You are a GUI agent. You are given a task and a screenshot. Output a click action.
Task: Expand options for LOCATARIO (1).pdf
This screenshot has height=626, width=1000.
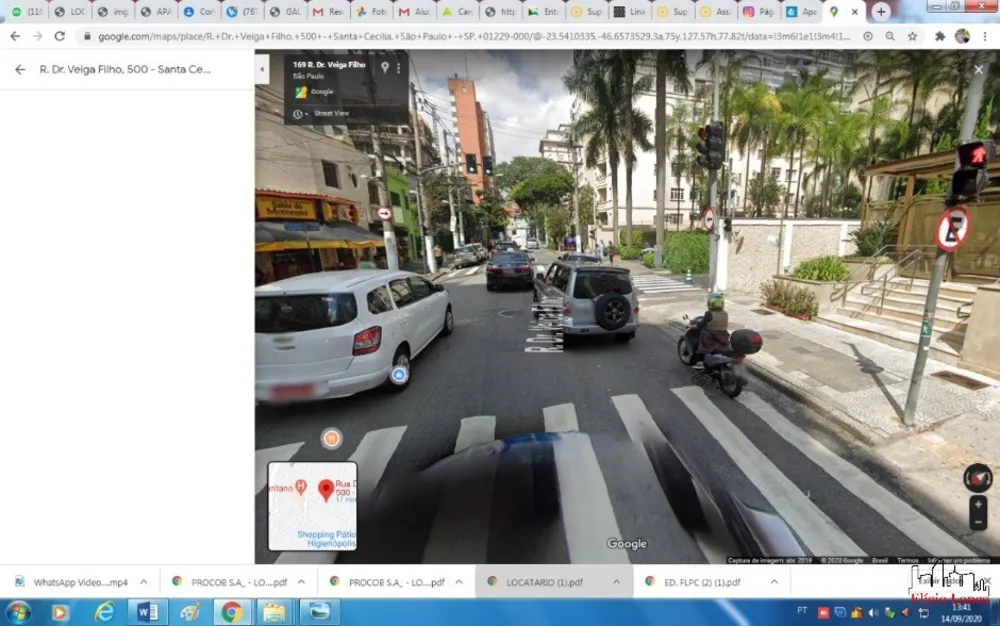(x=616, y=582)
